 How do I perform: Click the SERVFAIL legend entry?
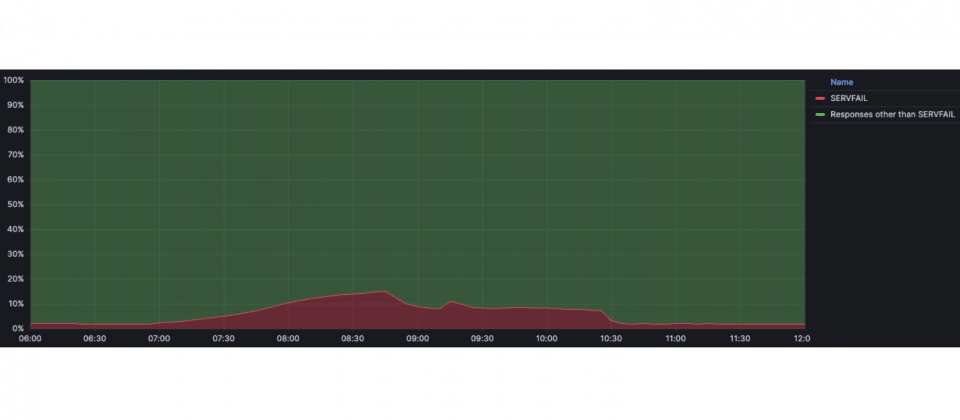click(x=849, y=98)
